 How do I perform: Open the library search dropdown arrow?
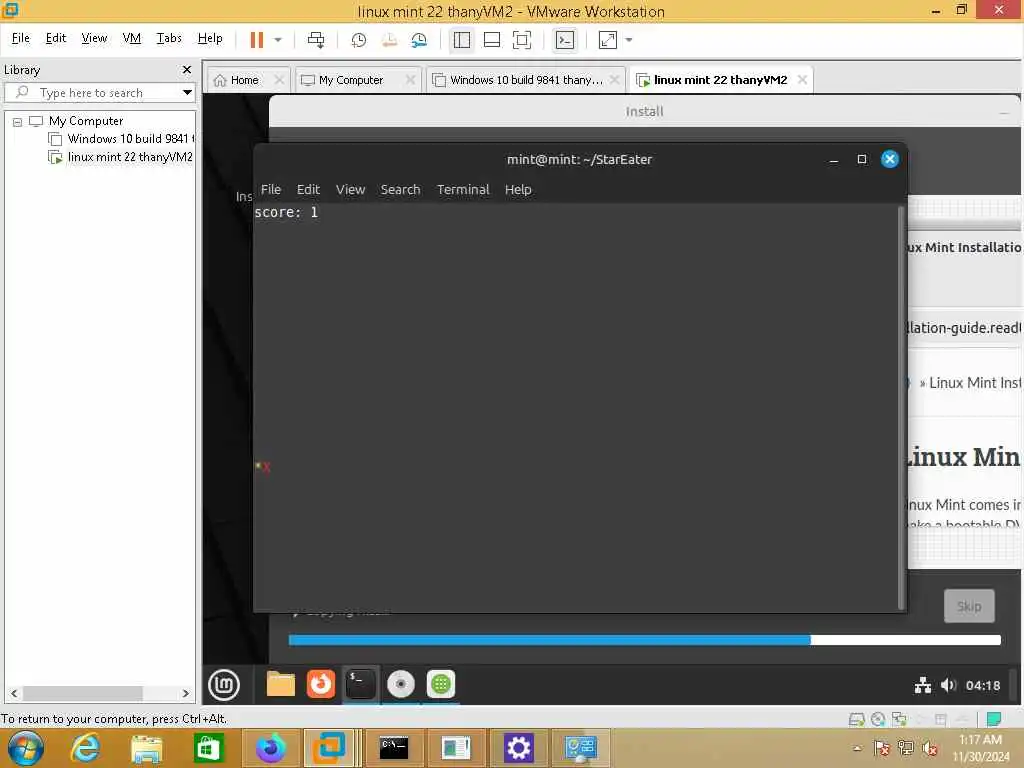pos(187,93)
